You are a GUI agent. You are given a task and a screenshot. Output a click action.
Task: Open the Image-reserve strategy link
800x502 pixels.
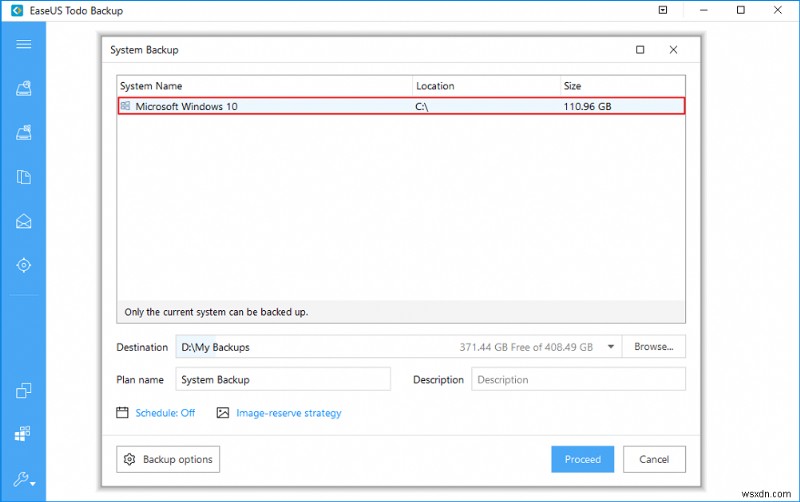tap(289, 413)
